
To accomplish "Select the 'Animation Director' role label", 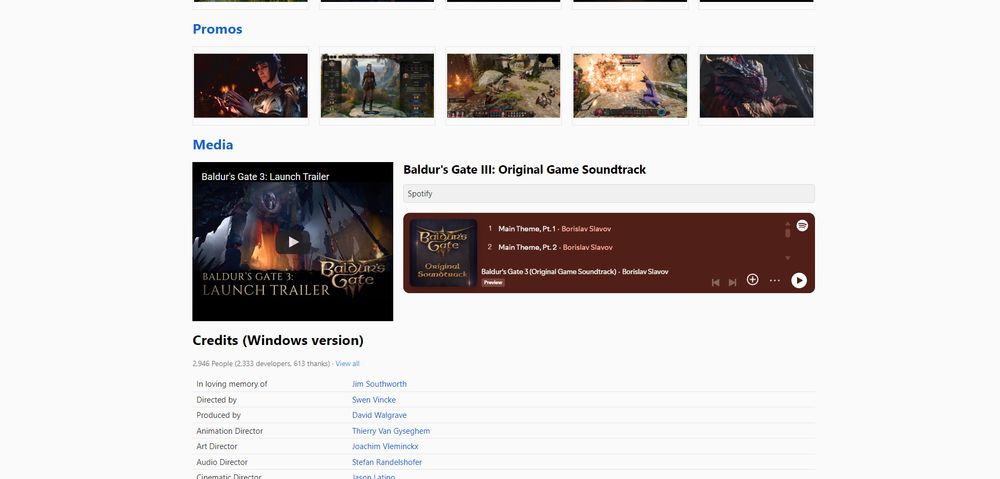I will pos(230,431).
